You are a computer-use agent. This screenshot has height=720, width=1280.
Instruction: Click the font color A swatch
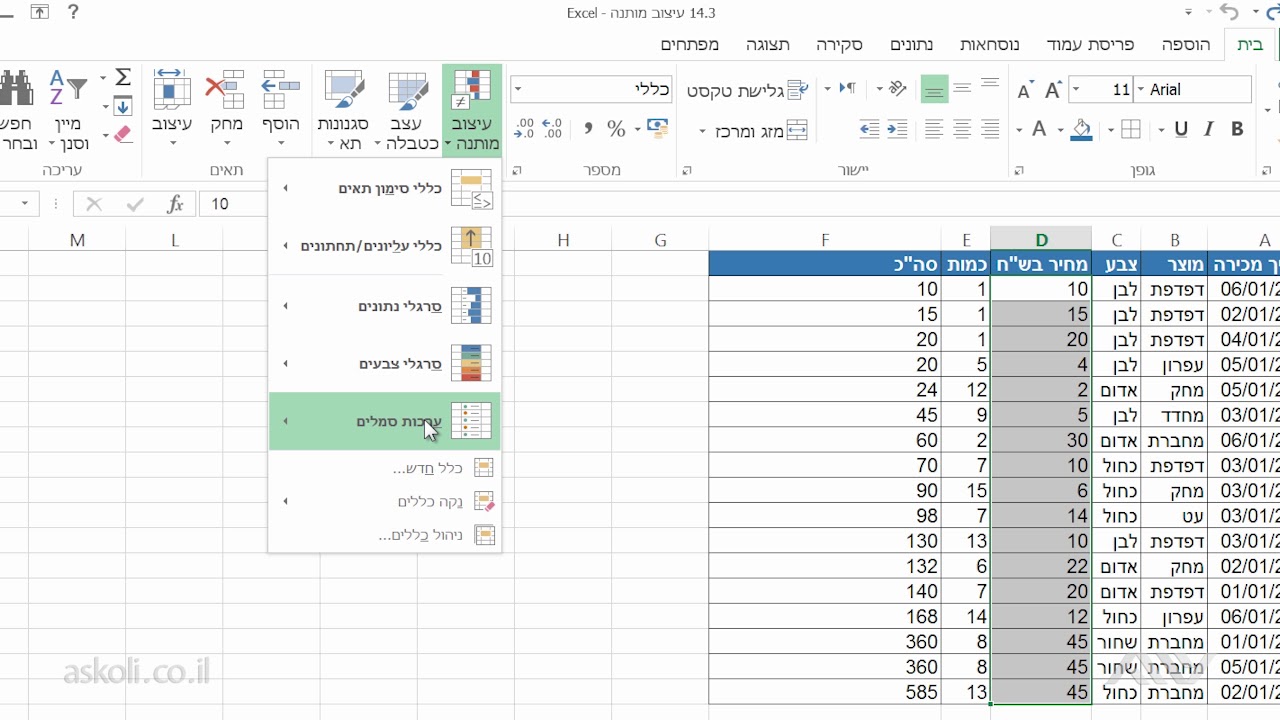[1040, 129]
